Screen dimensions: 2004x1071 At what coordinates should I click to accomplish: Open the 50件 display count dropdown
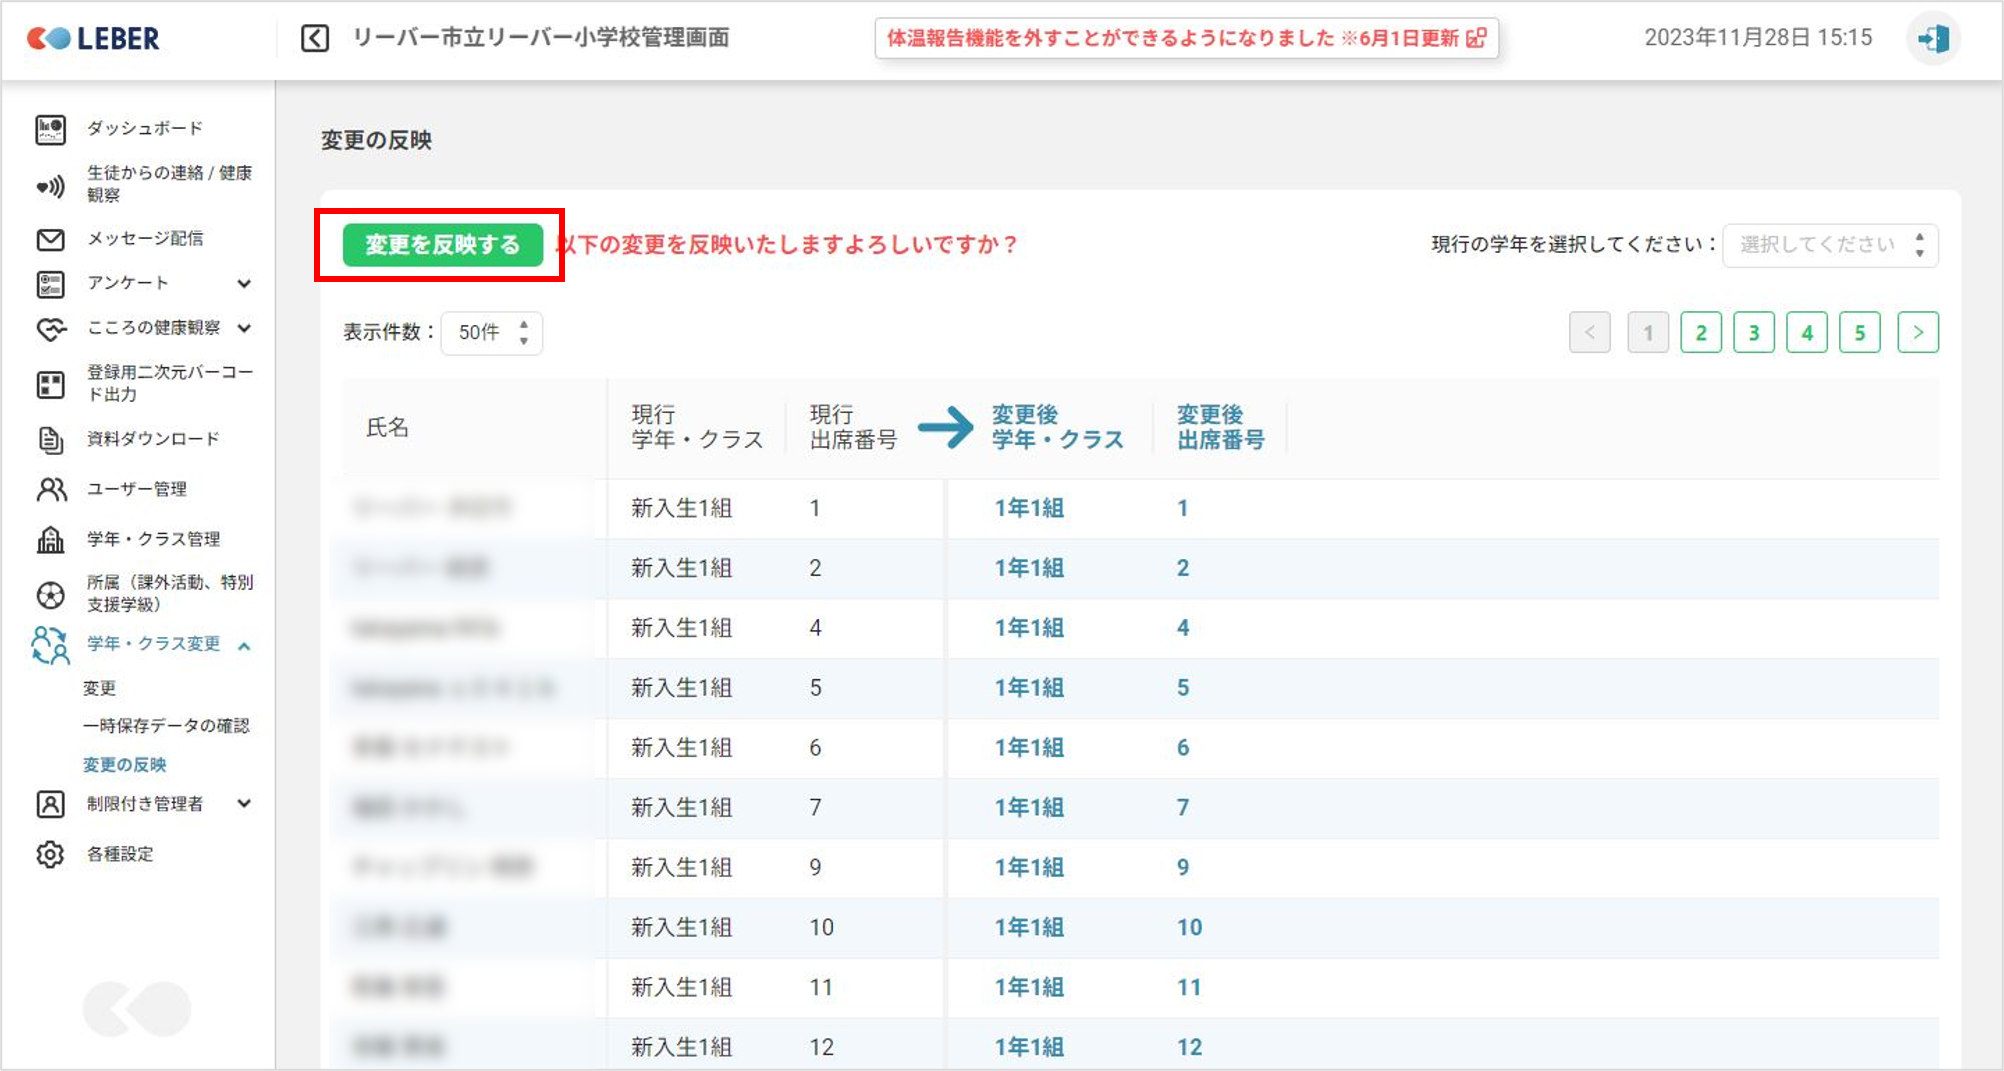tap(491, 333)
